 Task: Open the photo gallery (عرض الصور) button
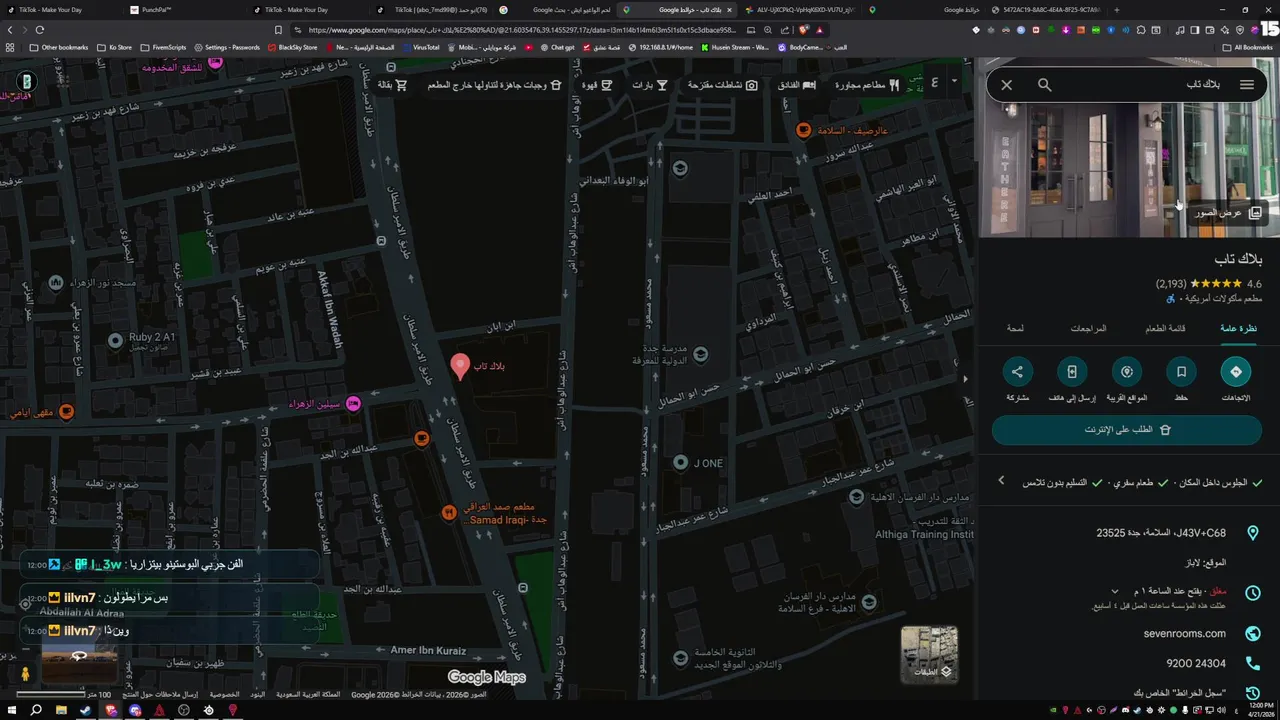tap(1229, 213)
